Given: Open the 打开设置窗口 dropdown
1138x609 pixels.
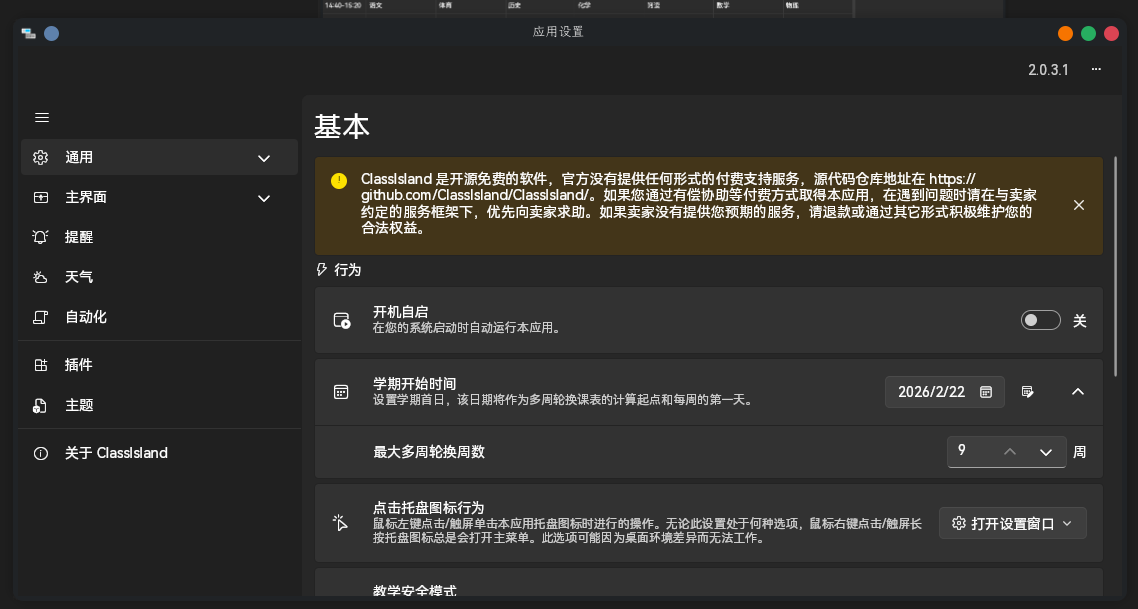Looking at the screenshot, I should point(1012,523).
